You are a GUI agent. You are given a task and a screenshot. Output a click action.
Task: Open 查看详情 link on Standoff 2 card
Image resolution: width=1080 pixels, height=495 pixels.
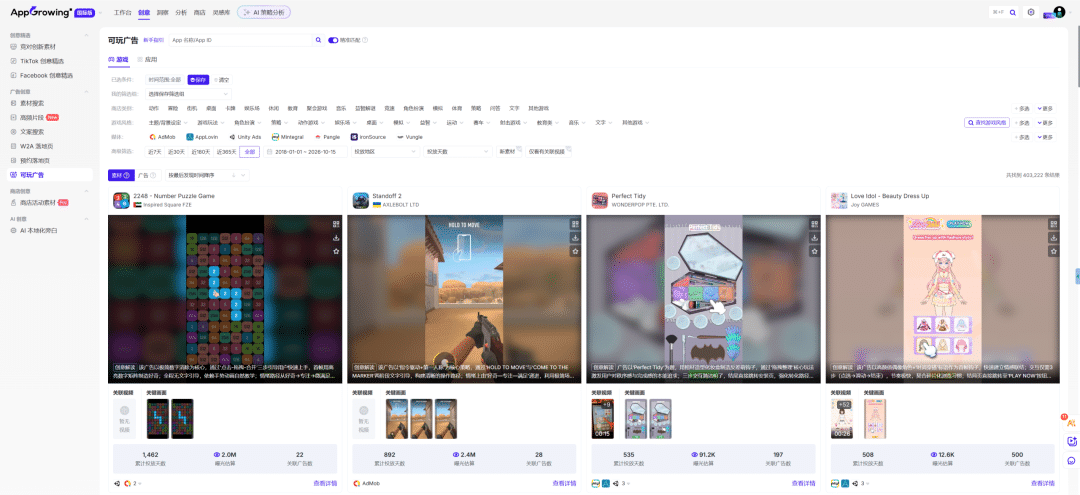pyautogui.click(x=564, y=483)
